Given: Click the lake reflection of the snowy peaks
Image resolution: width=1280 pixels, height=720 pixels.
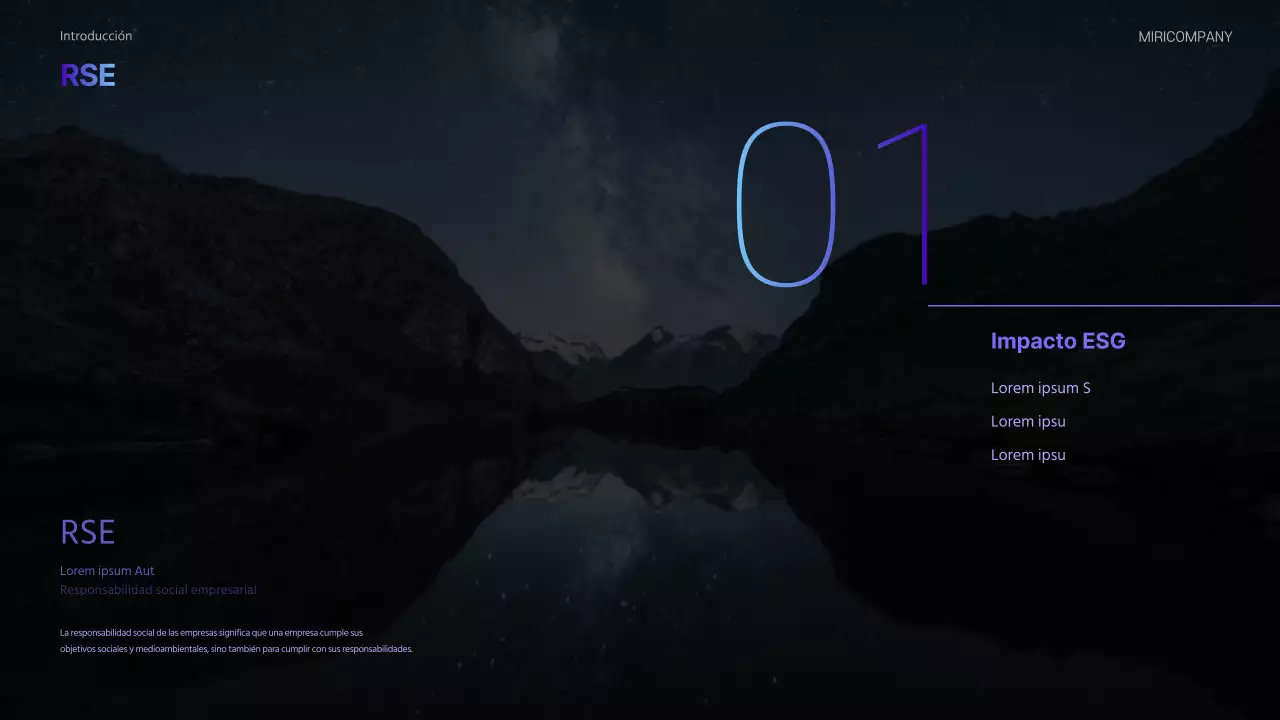Looking at the screenshot, I should click(640, 490).
